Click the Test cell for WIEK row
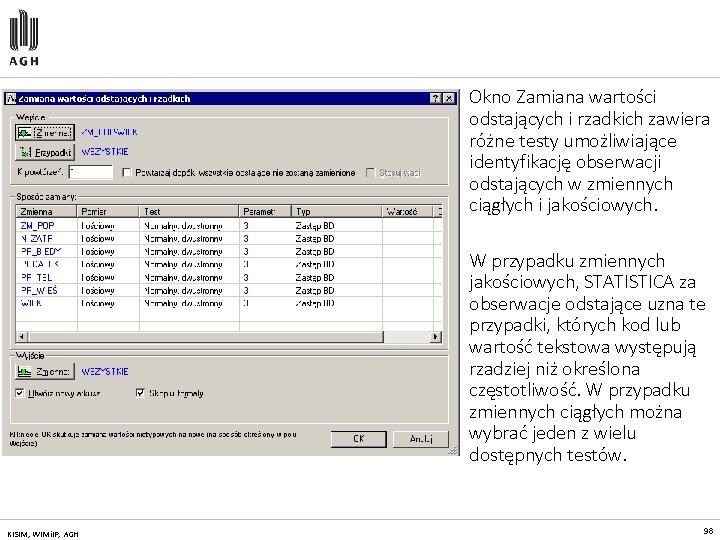720x540 pixels. (x=189, y=304)
